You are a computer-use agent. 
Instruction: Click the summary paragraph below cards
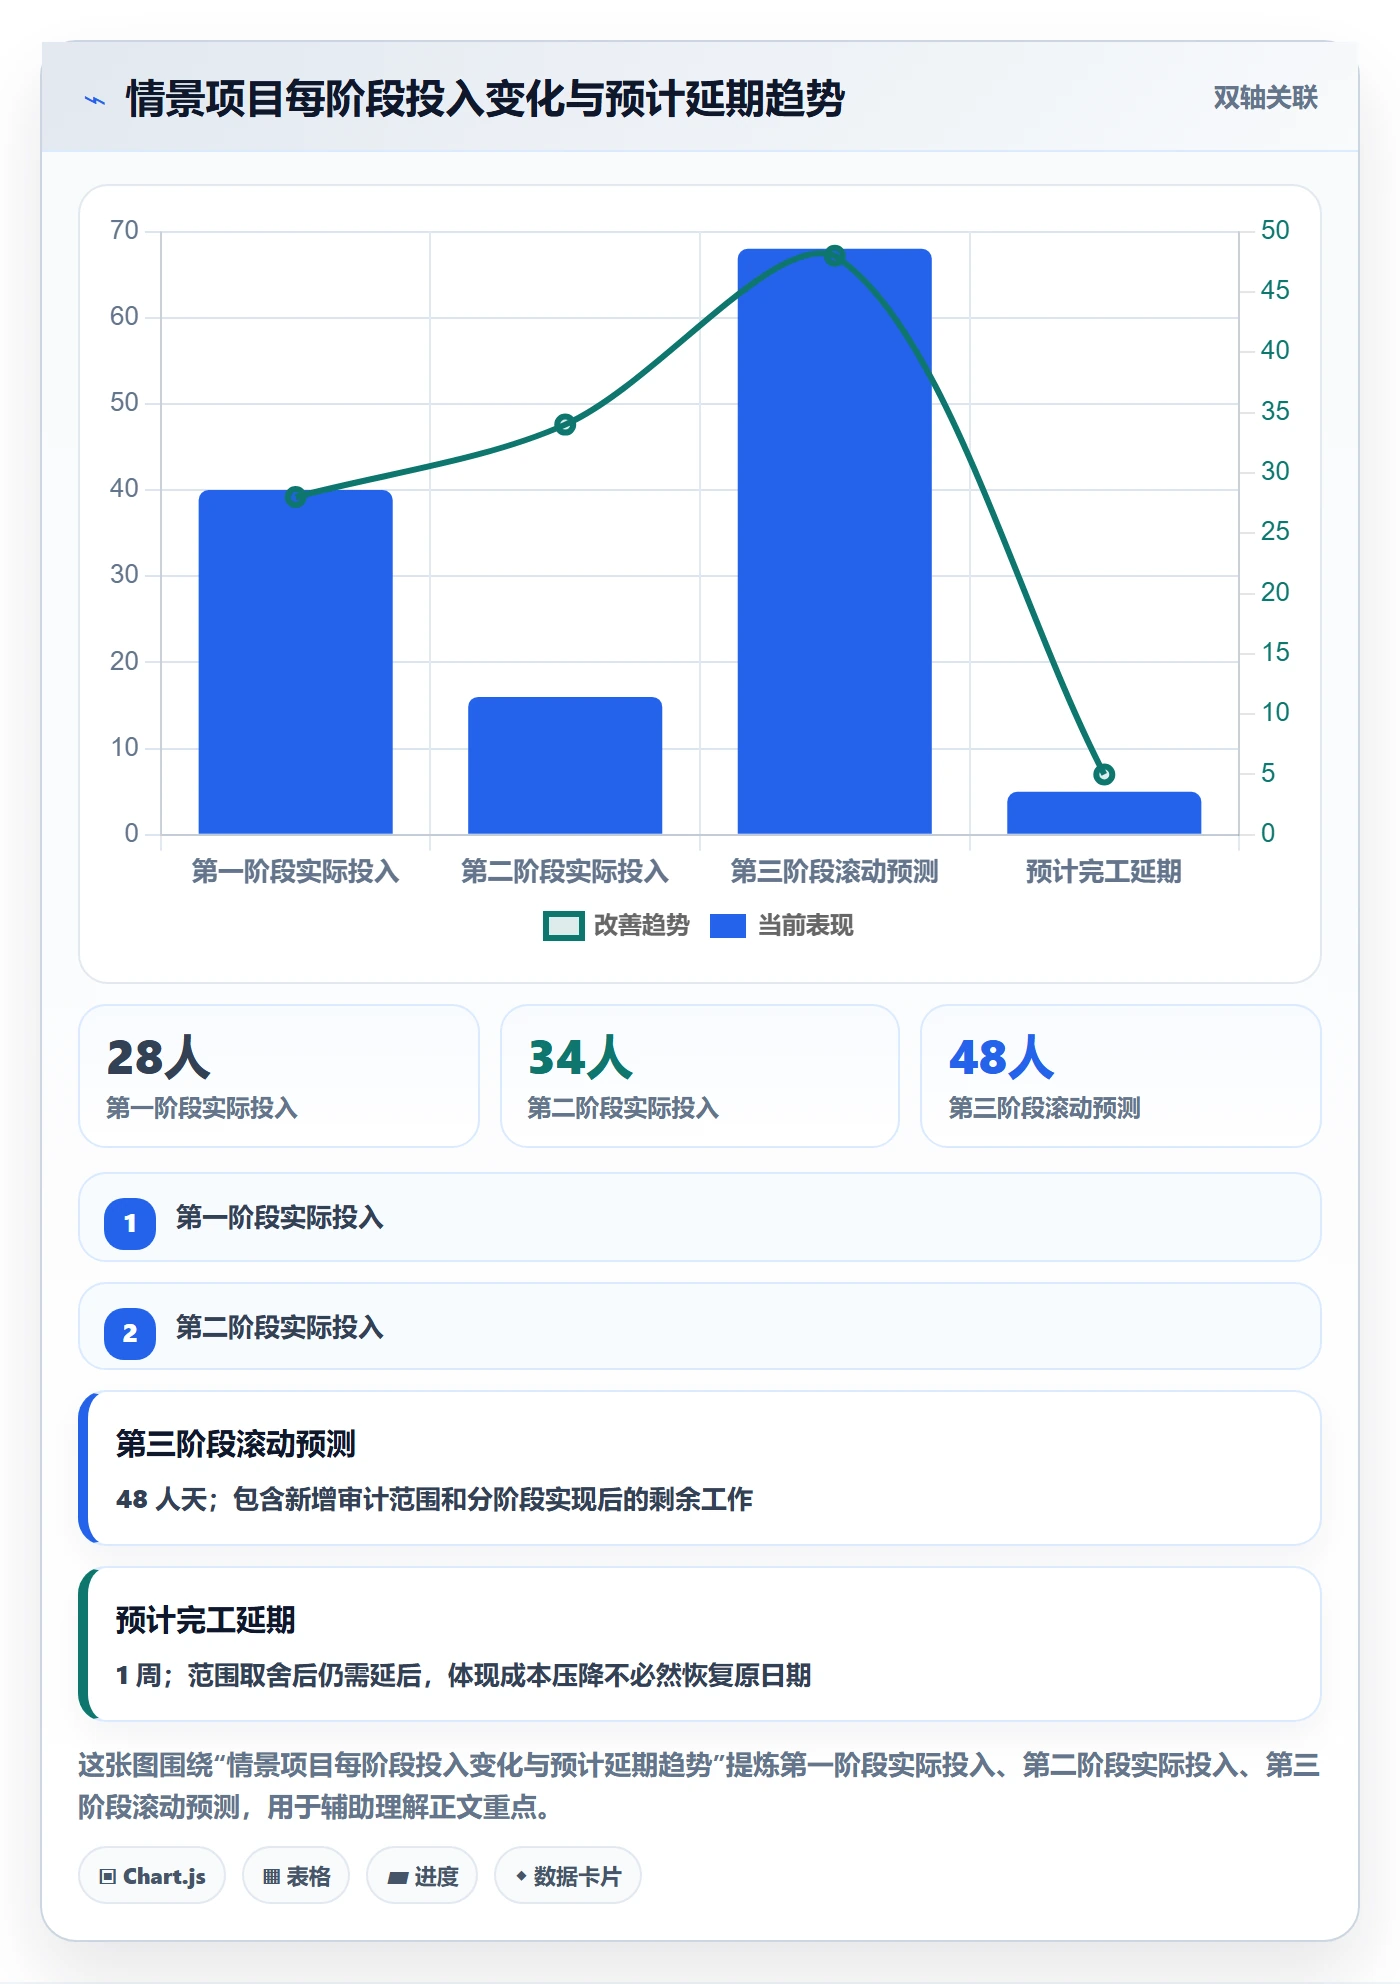click(700, 1786)
